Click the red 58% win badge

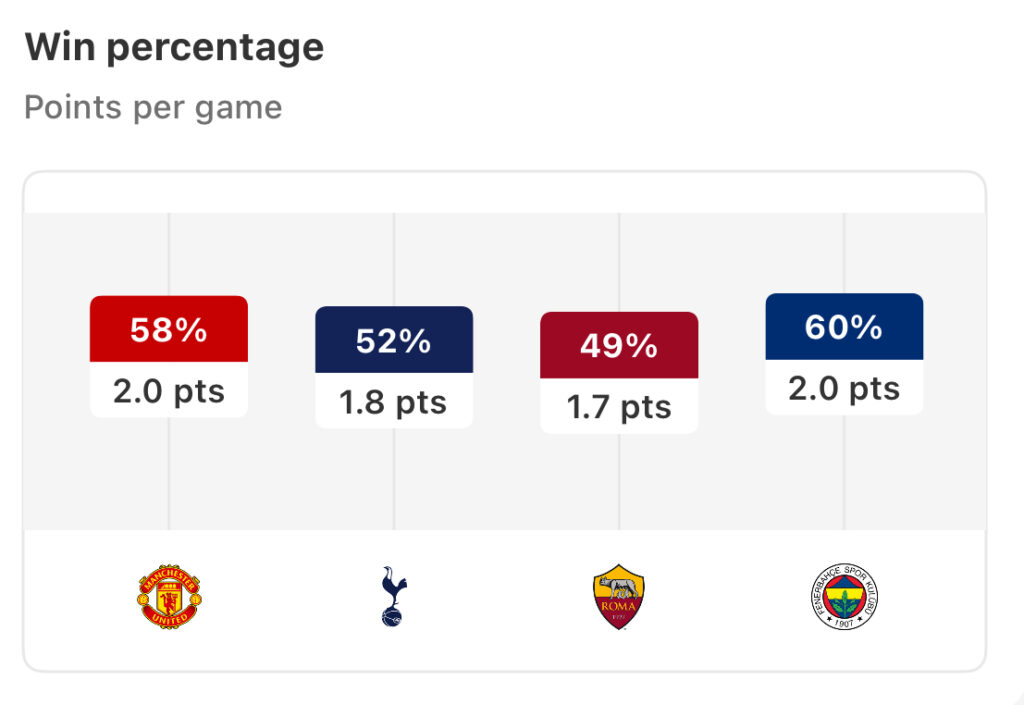169,329
